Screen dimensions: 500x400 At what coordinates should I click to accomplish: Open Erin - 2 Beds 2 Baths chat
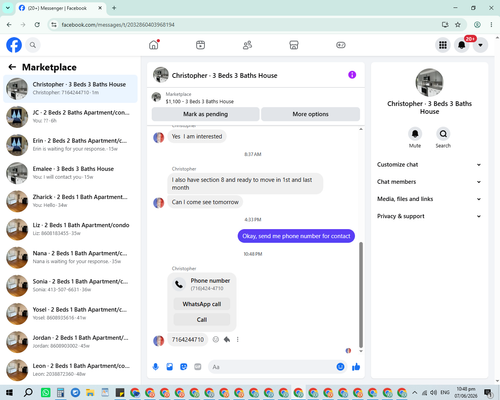(70, 145)
